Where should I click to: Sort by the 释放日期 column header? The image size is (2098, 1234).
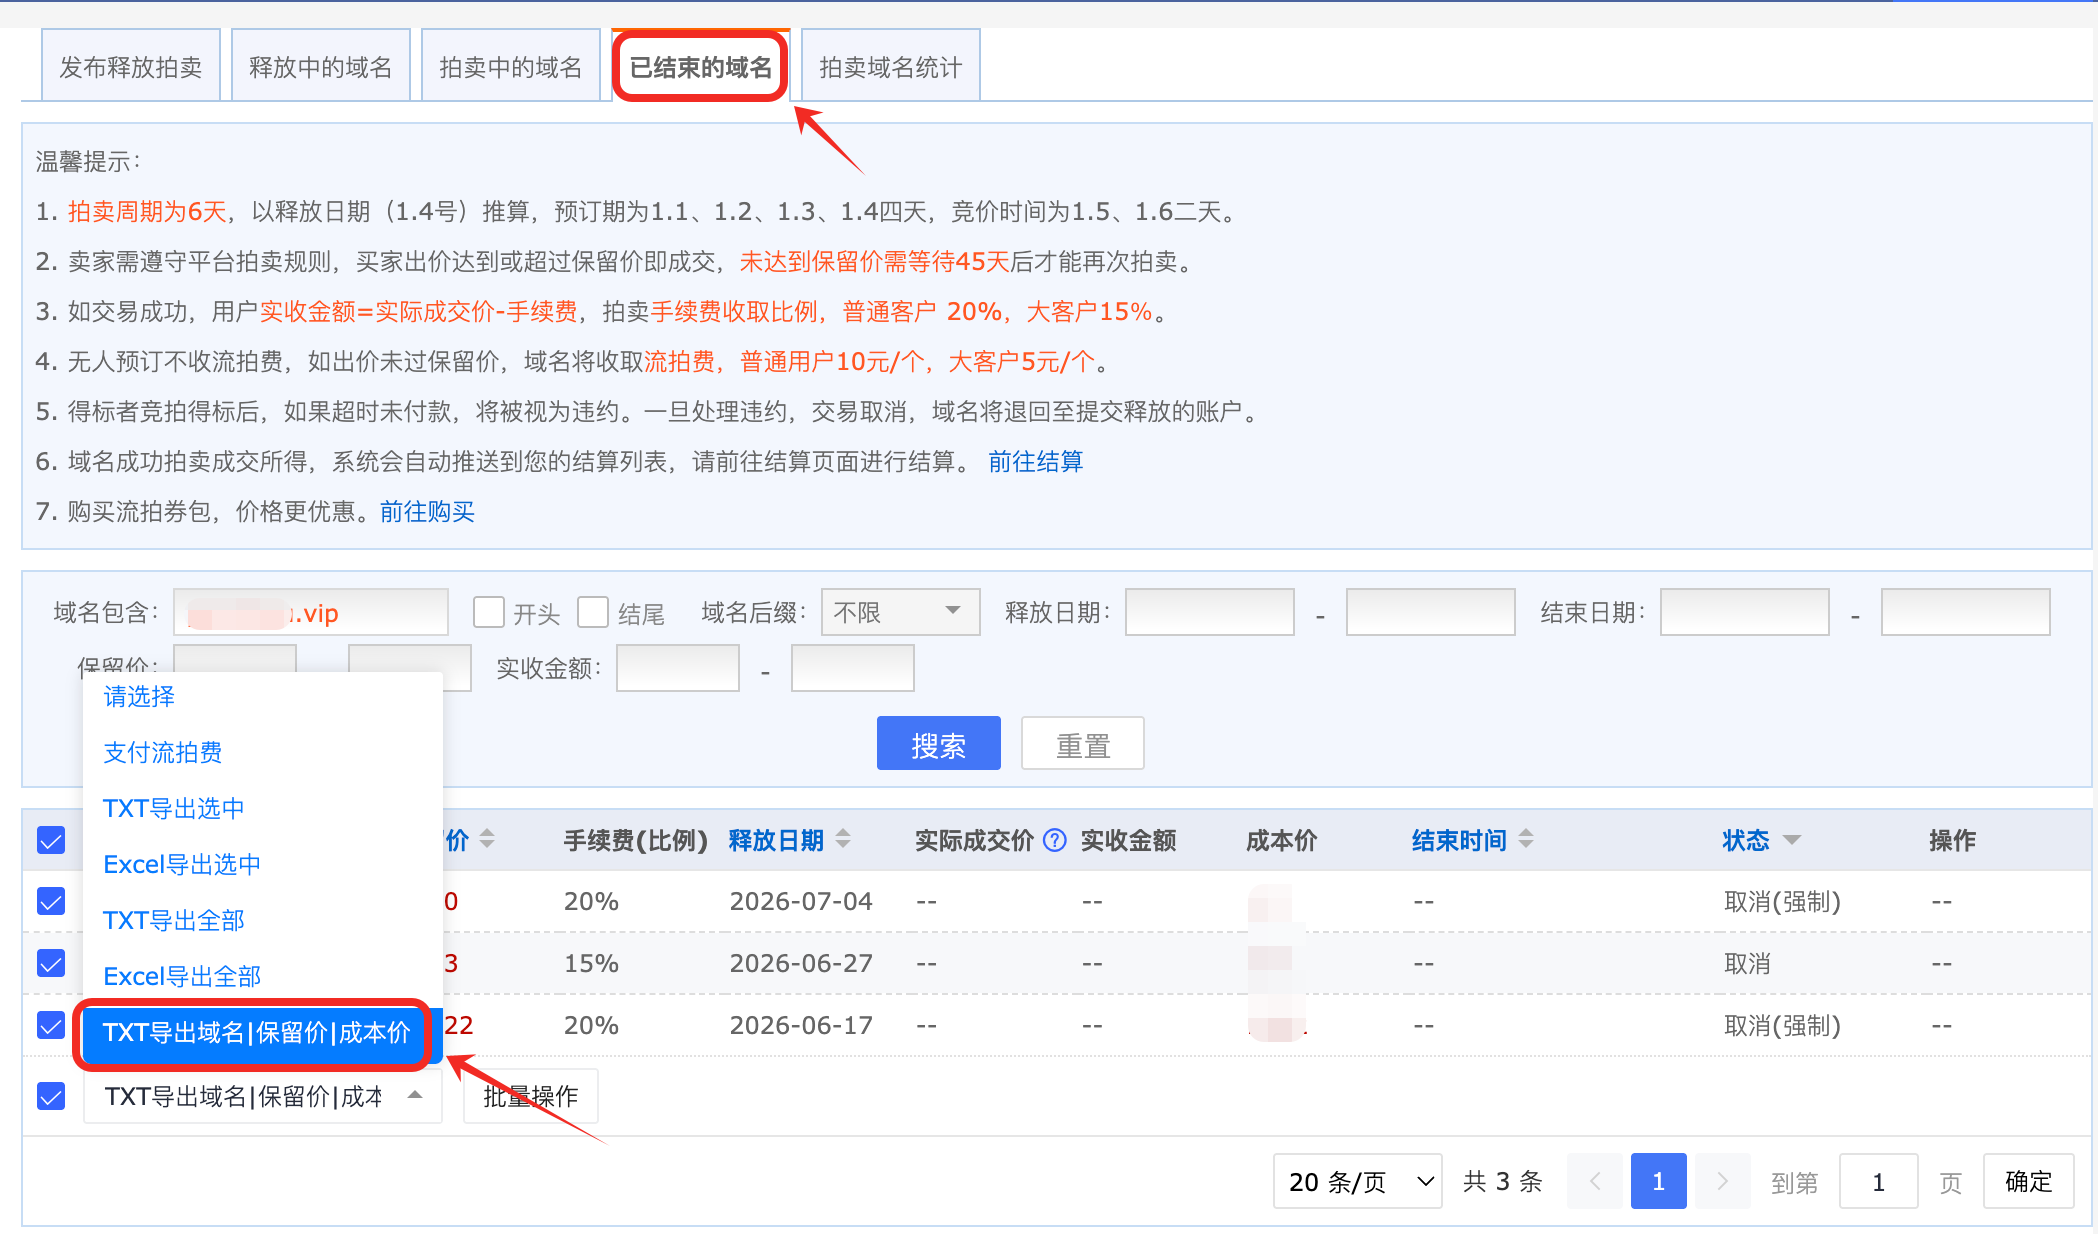pos(776,840)
